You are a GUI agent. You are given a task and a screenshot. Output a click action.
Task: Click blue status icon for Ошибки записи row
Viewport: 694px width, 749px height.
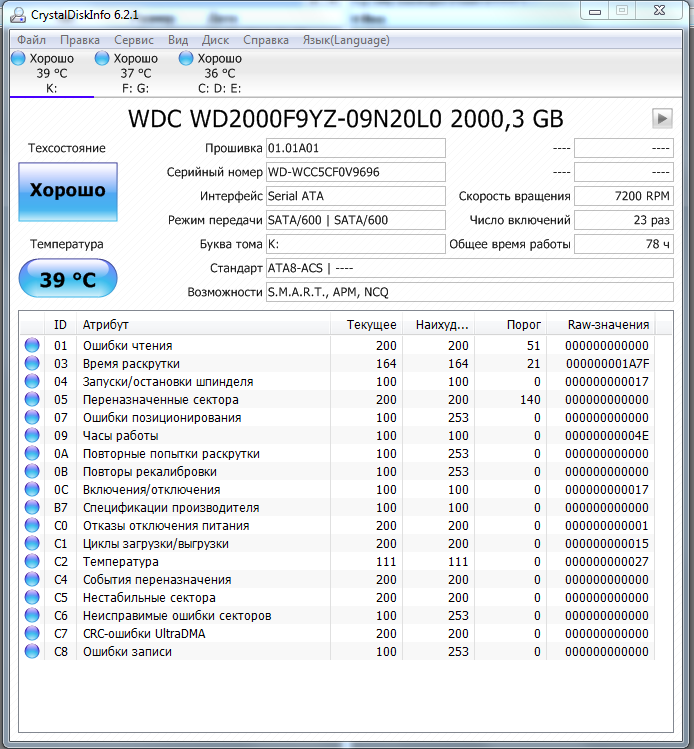32,652
